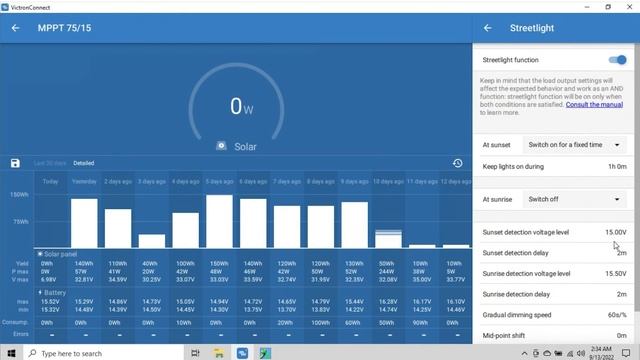Click the 7 days ago column header
This screenshot has height=360, width=640.
pyautogui.click(x=287, y=181)
